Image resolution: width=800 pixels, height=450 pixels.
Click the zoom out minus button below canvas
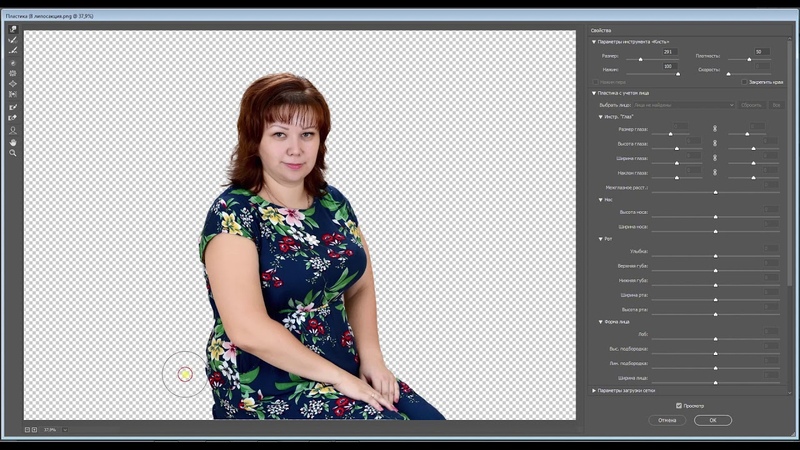click(28, 430)
